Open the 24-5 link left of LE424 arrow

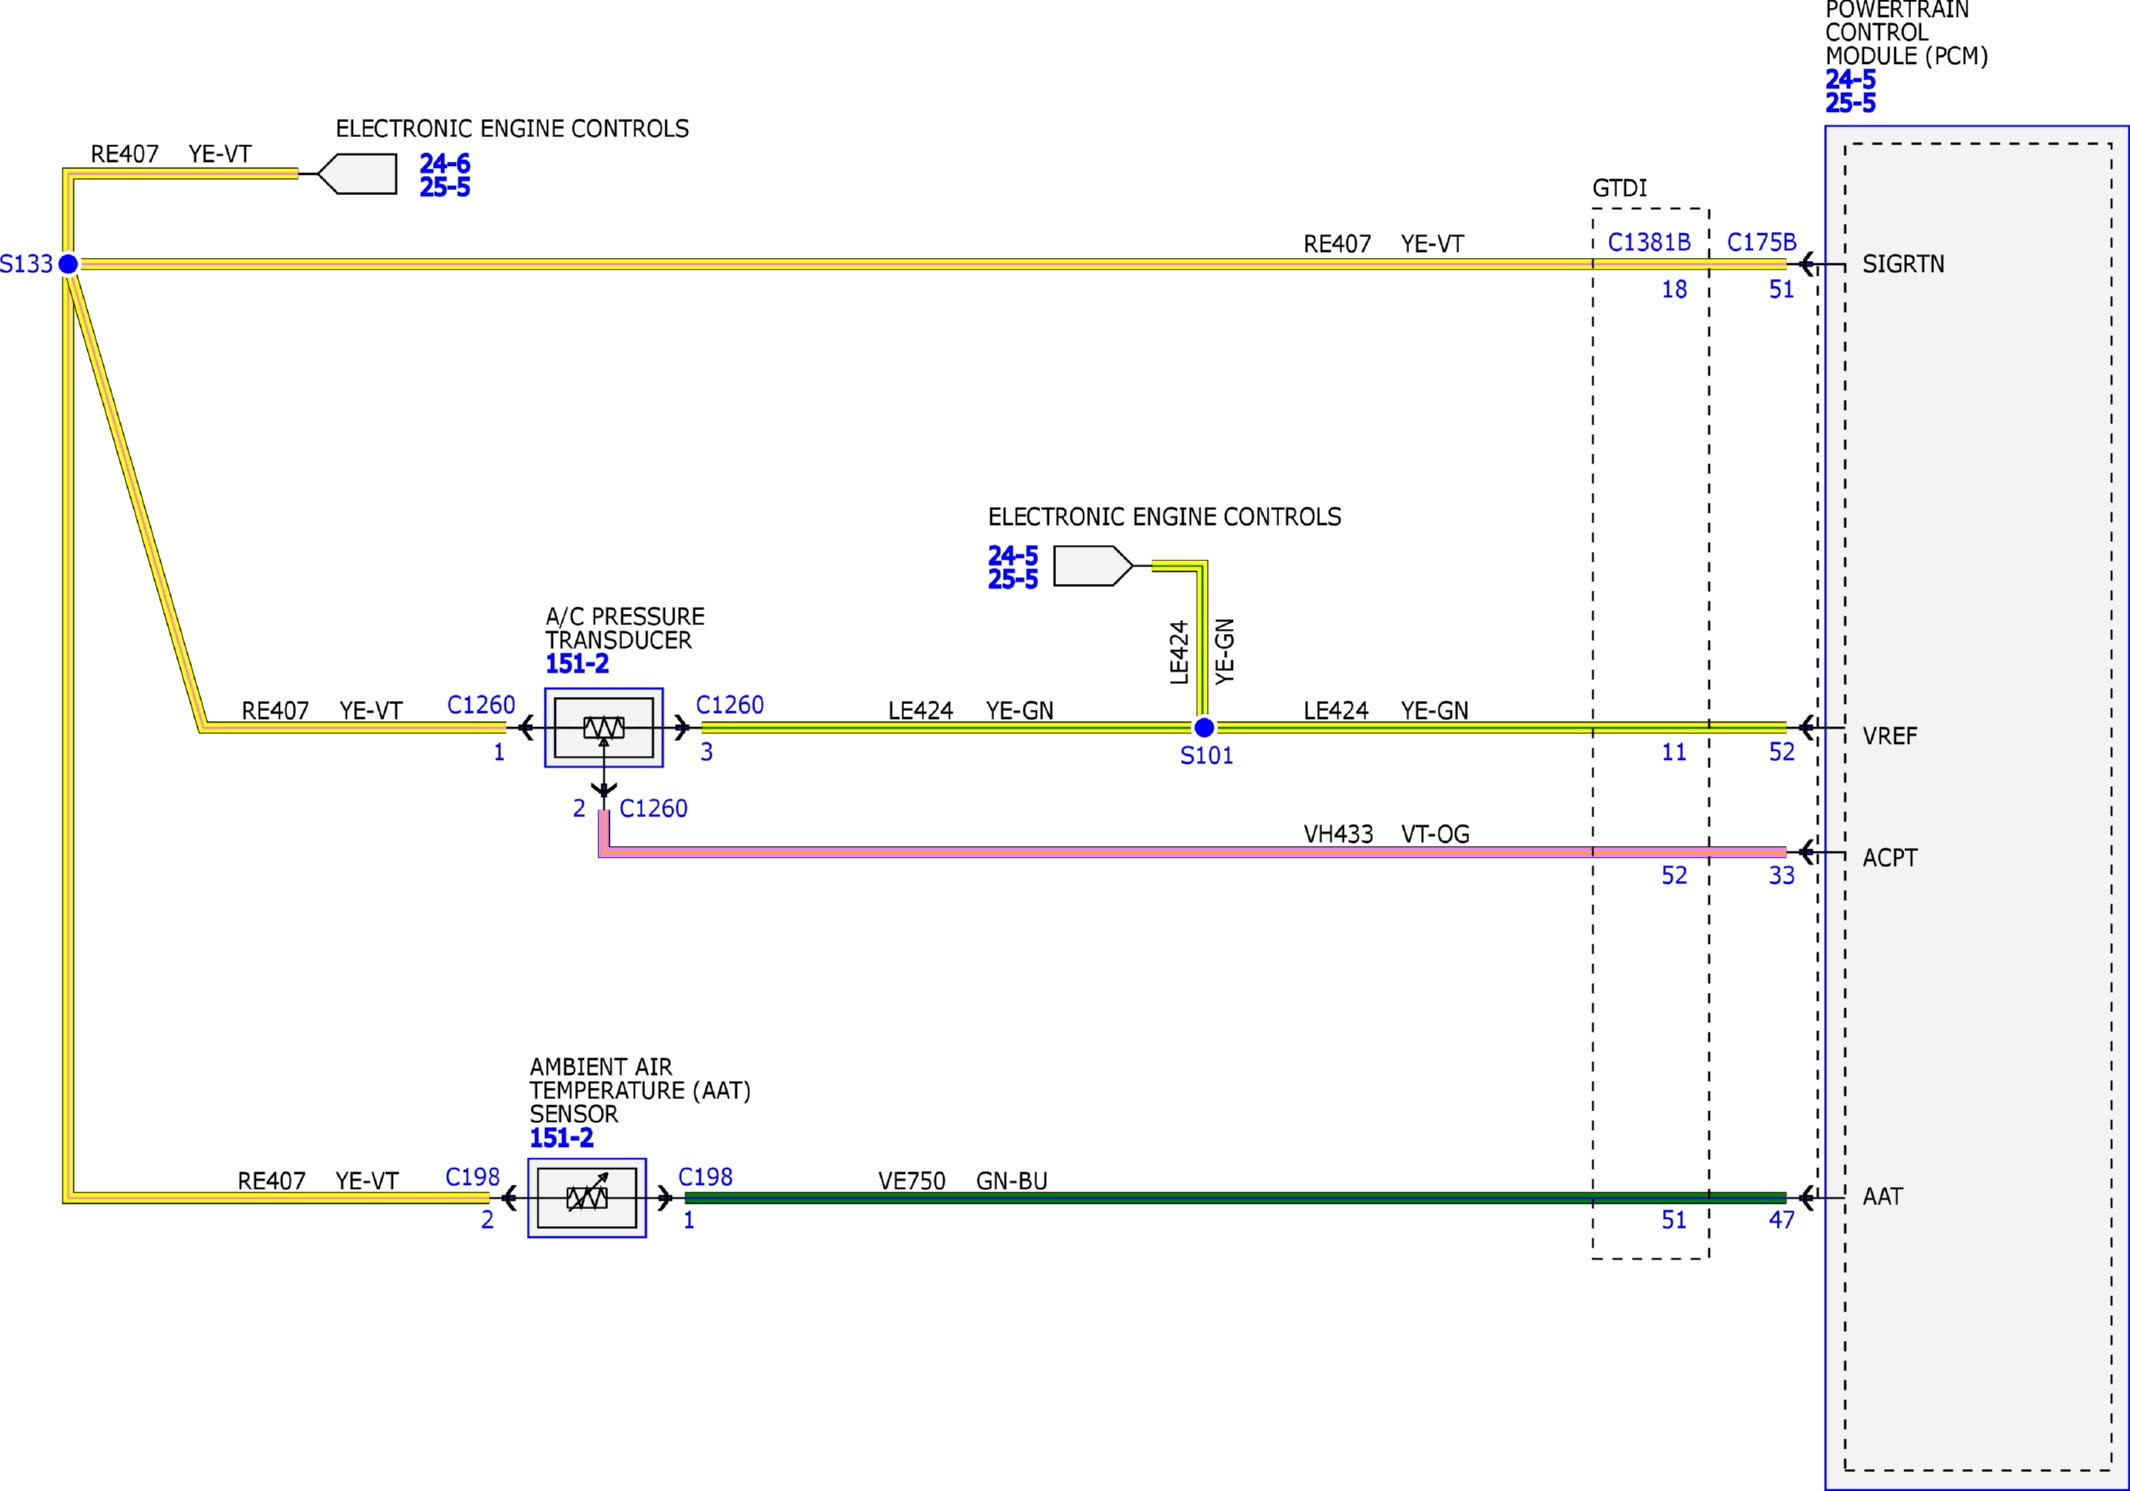(1013, 555)
